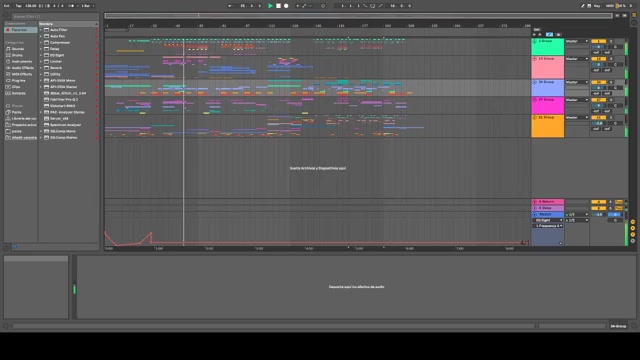
Task: Select the Utility device in browser list
Action: 55,74
